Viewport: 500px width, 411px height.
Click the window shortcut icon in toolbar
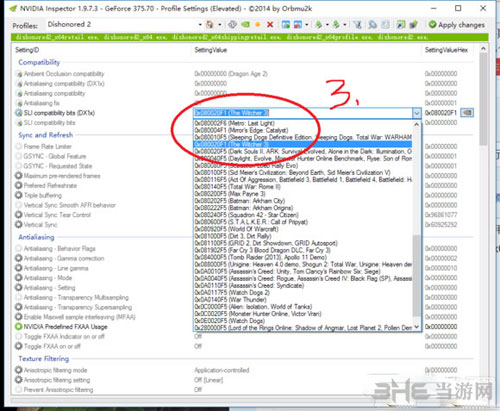pyautogui.click(x=401, y=24)
